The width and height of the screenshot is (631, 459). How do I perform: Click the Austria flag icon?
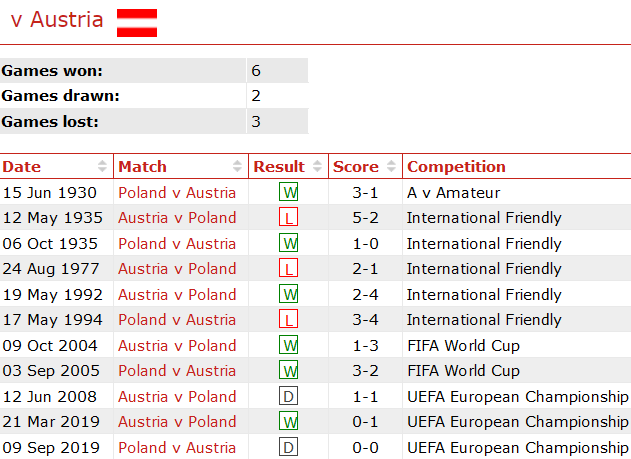point(137,22)
